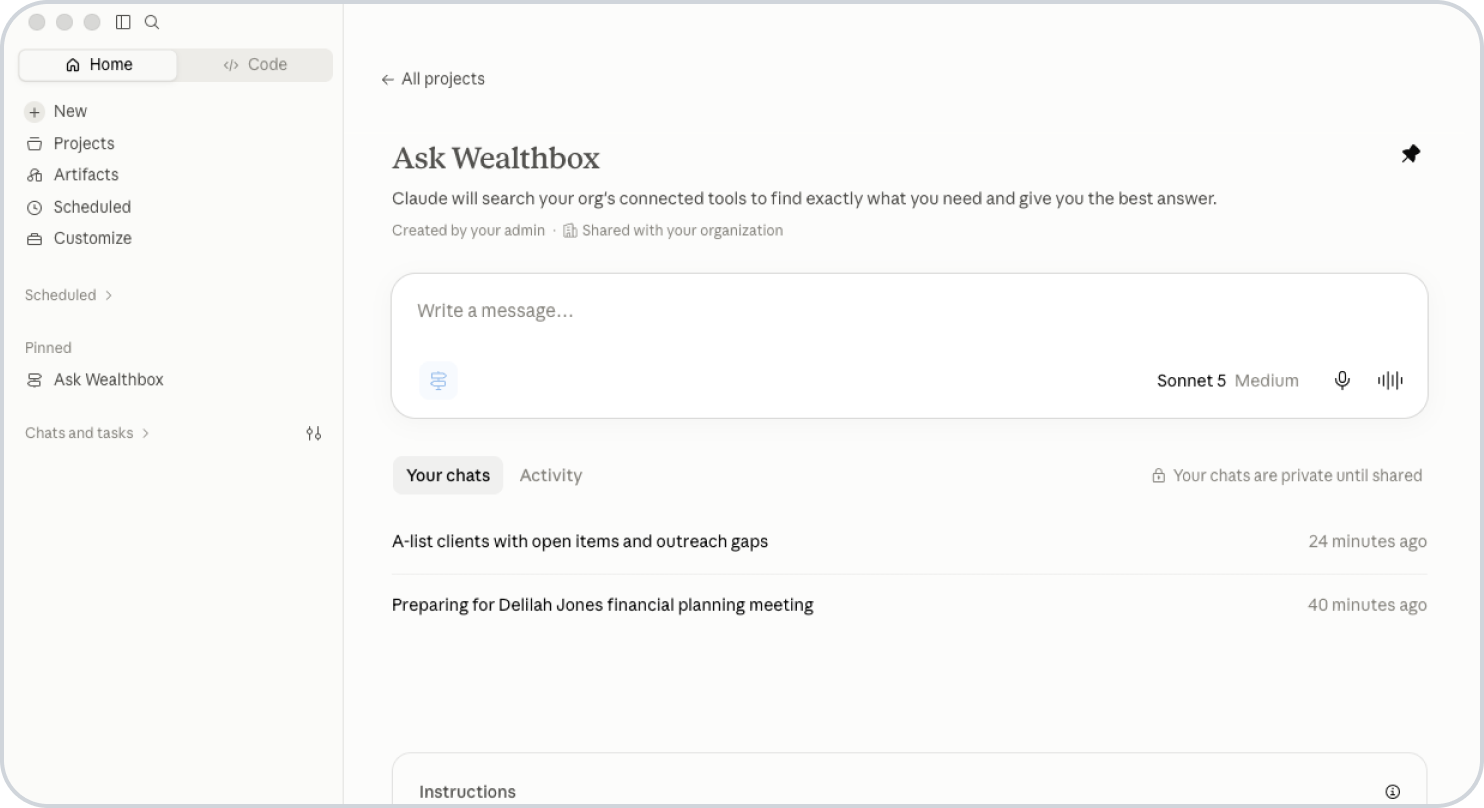
Task: Select the Your chats tab
Action: [x=448, y=475]
